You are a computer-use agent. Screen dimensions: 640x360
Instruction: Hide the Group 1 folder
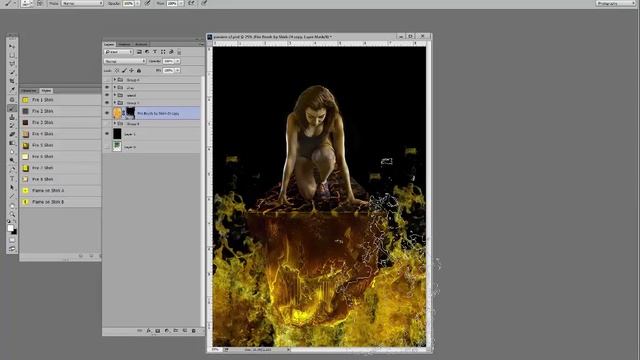(x=107, y=102)
